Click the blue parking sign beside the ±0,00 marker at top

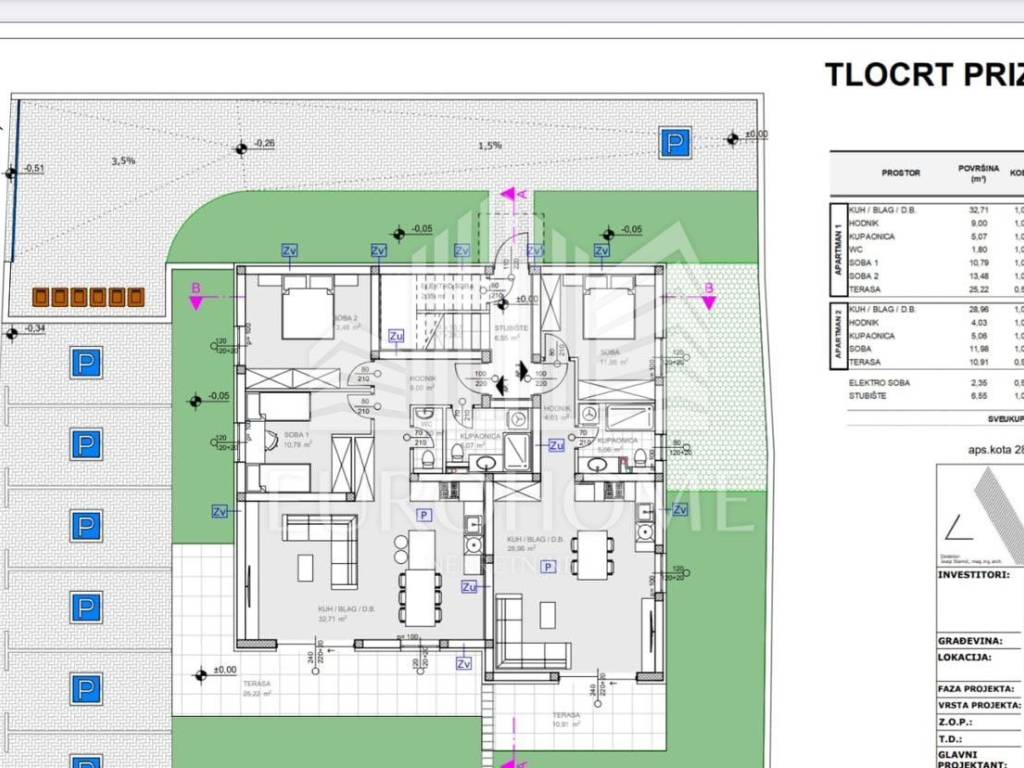tap(675, 142)
